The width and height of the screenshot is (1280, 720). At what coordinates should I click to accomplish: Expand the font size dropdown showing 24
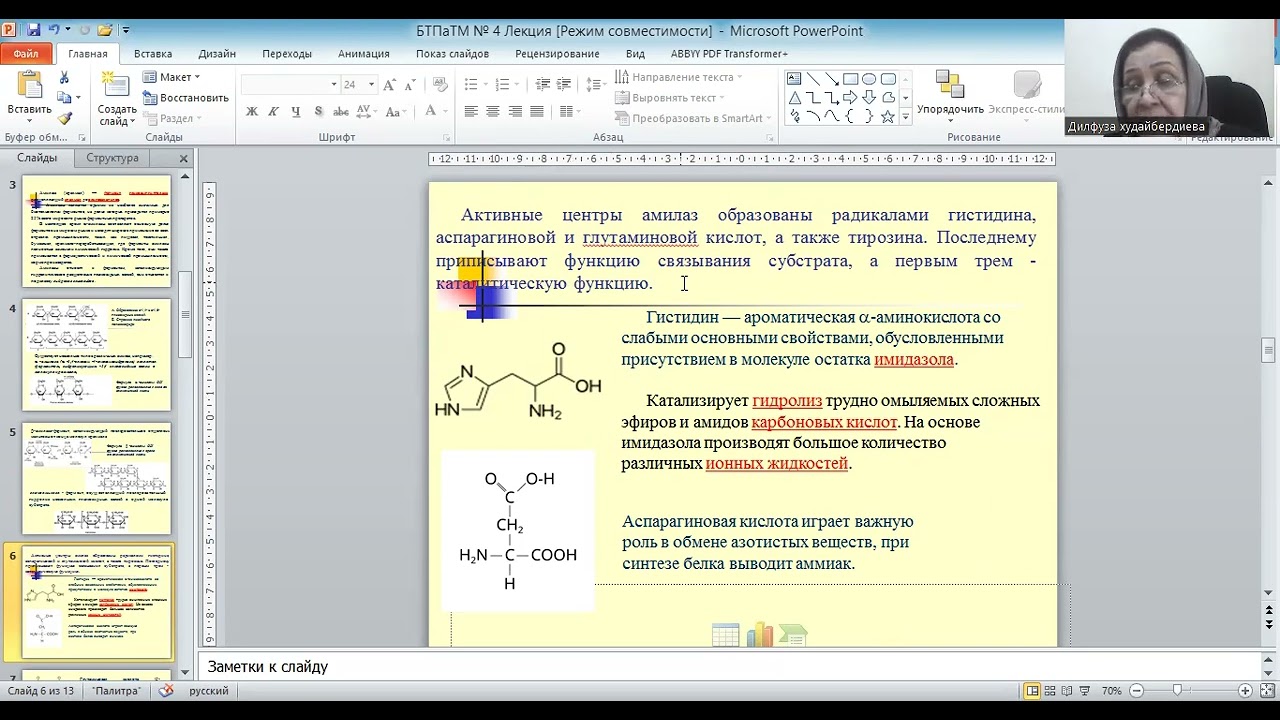click(x=371, y=85)
